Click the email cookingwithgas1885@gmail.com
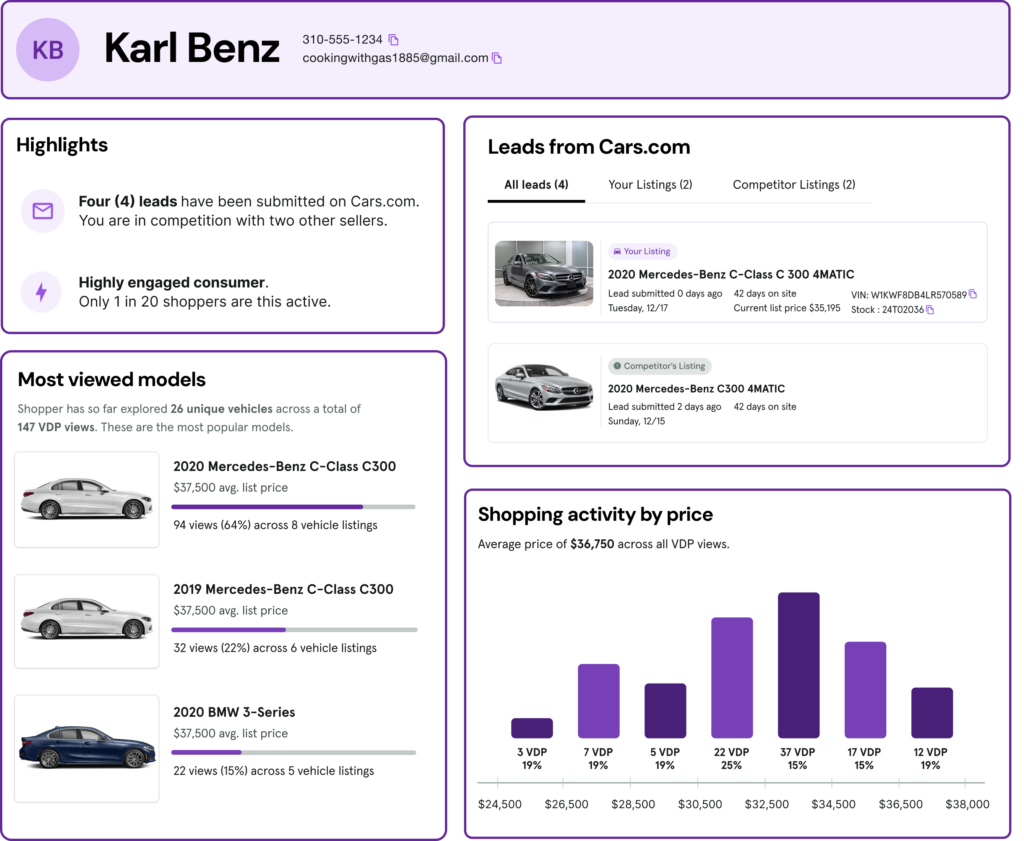1024x841 pixels. tap(395, 58)
